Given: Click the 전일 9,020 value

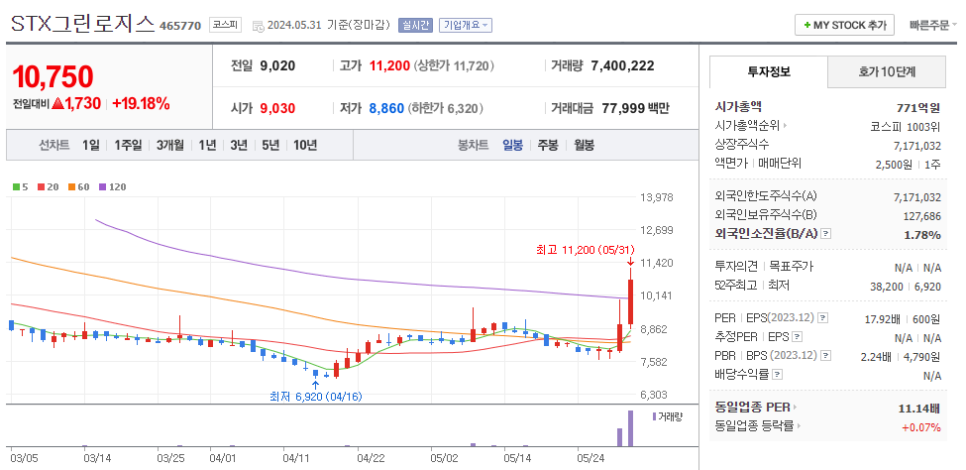Looking at the screenshot, I should [x=277, y=66].
